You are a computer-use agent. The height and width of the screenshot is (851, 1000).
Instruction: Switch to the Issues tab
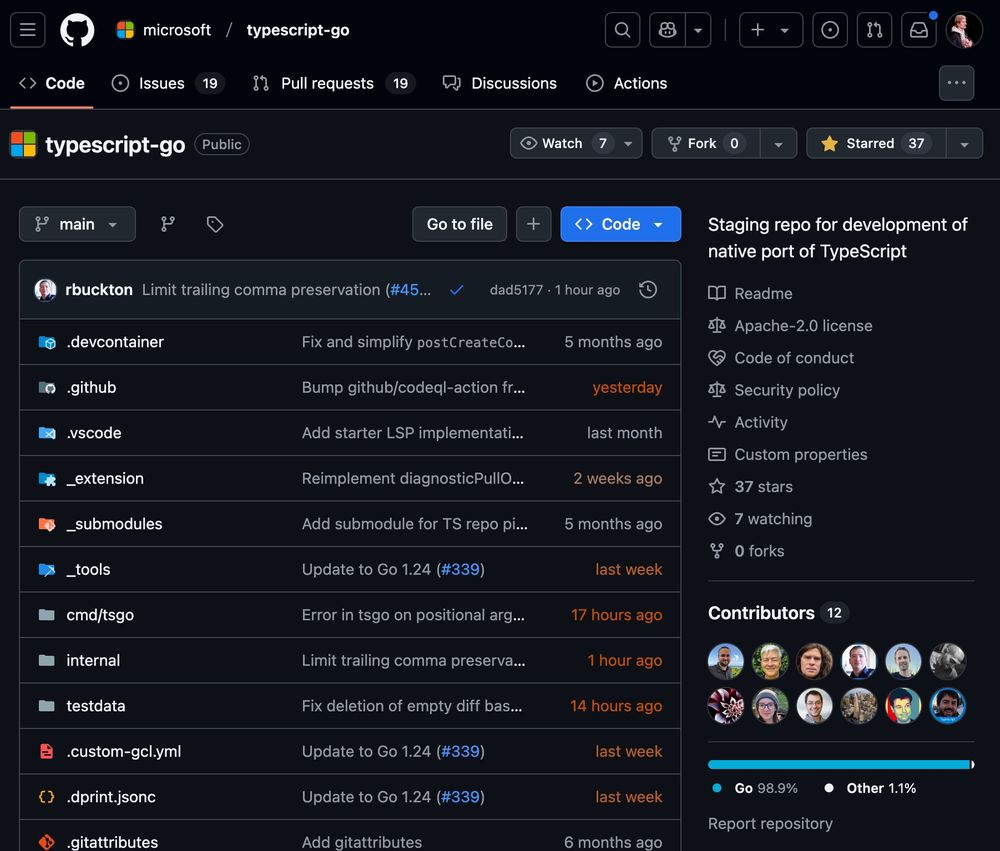167,84
